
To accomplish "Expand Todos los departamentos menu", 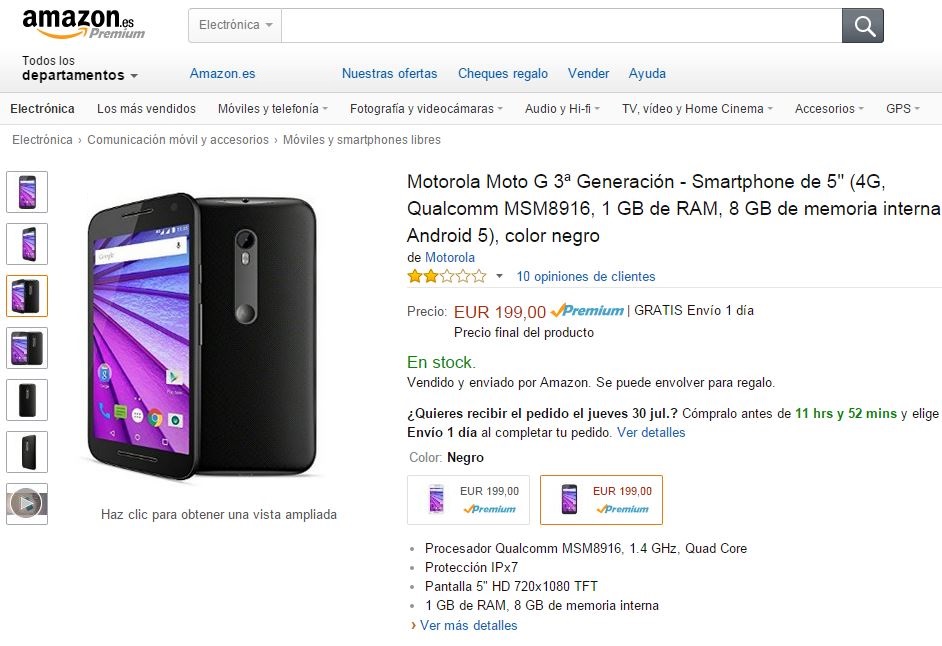I will click(79, 68).
